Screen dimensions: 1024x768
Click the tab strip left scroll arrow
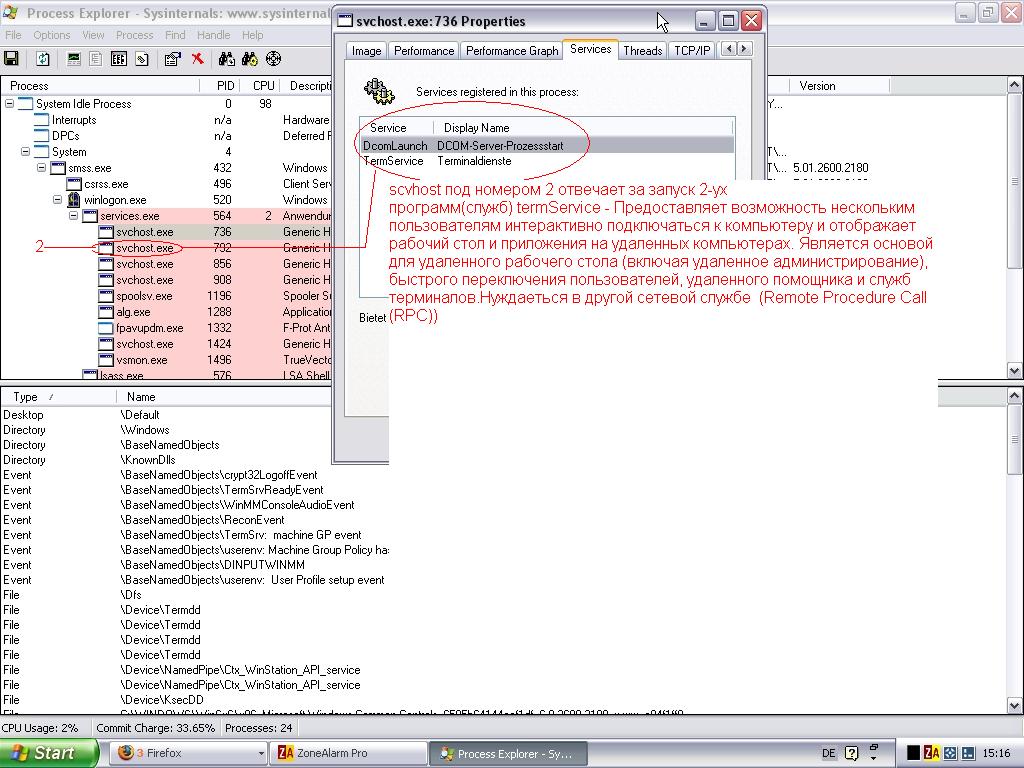click(x=729, y=49)
